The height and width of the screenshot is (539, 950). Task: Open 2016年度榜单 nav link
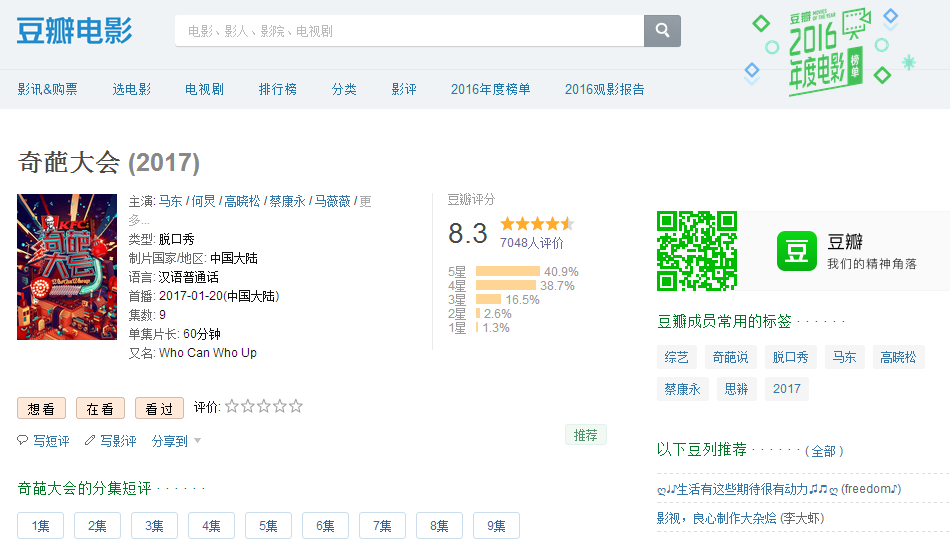click(491, 89)
